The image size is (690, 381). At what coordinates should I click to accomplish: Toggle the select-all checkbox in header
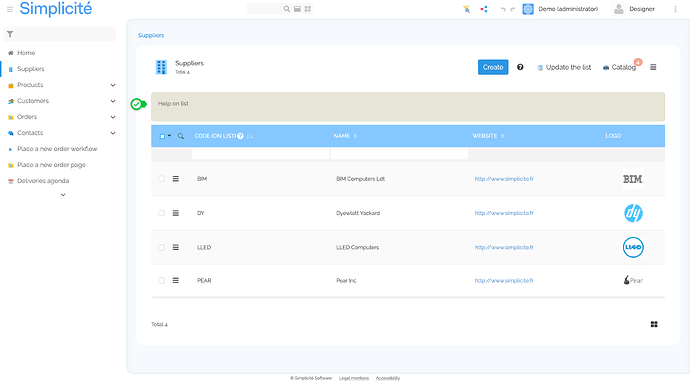point(162,136)
